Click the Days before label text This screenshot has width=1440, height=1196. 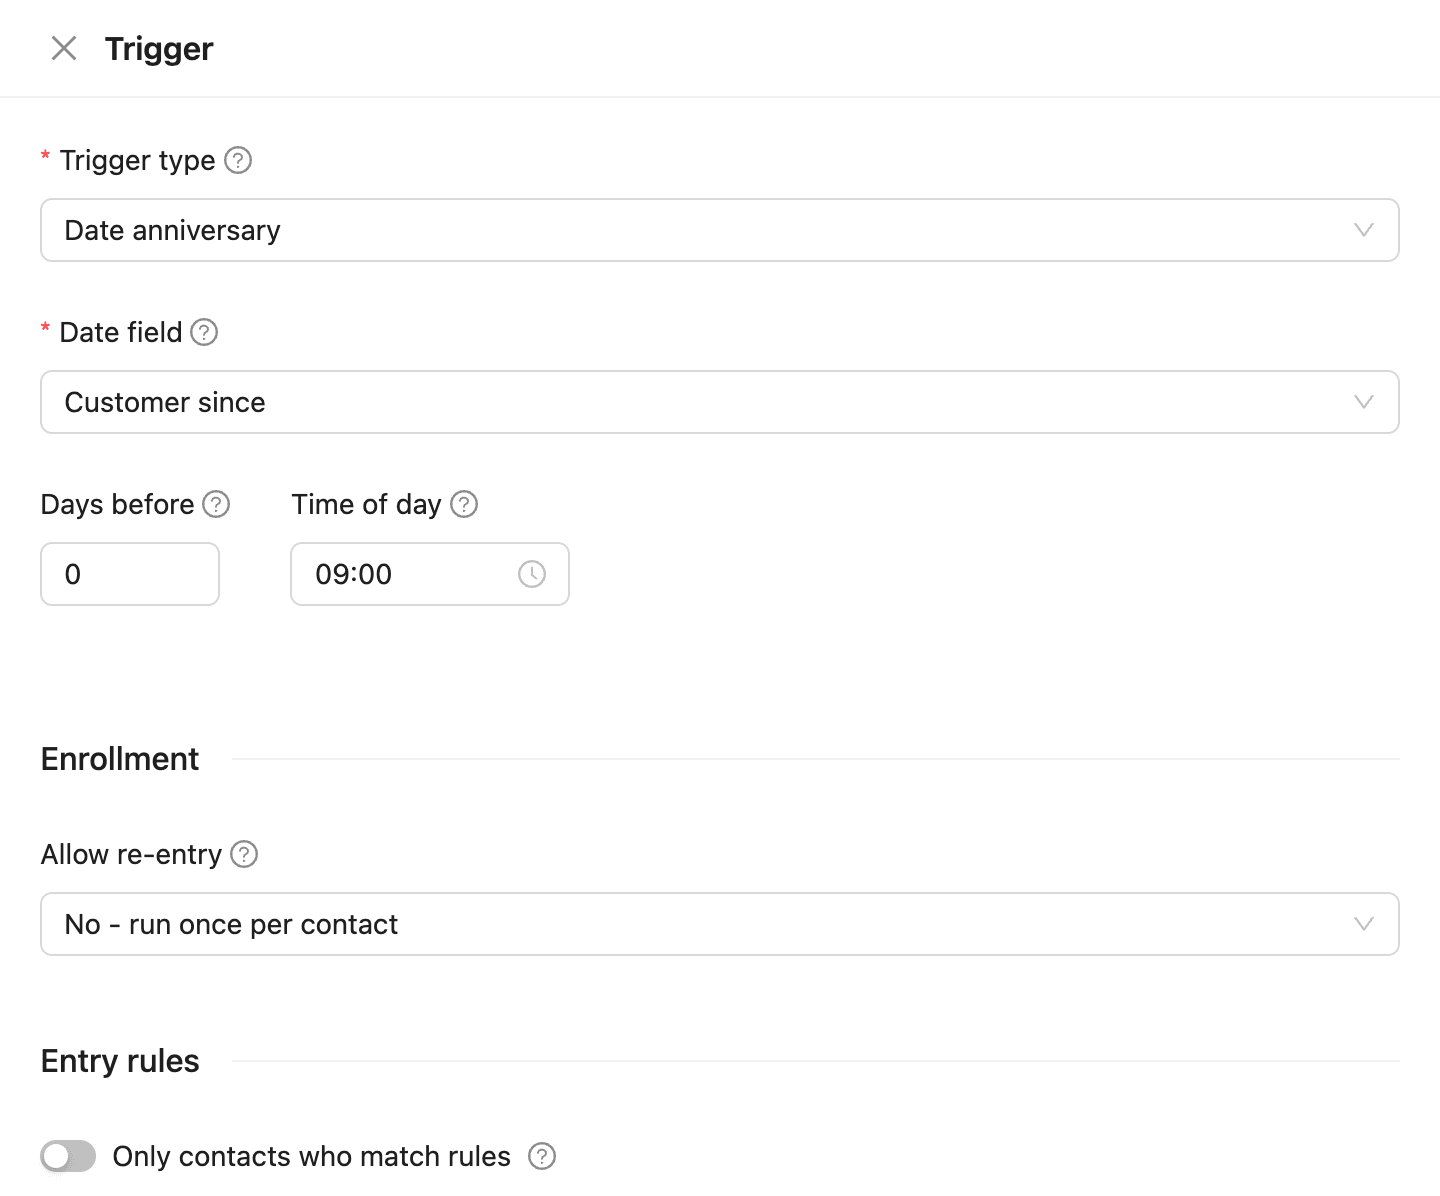tap(118, 504)
